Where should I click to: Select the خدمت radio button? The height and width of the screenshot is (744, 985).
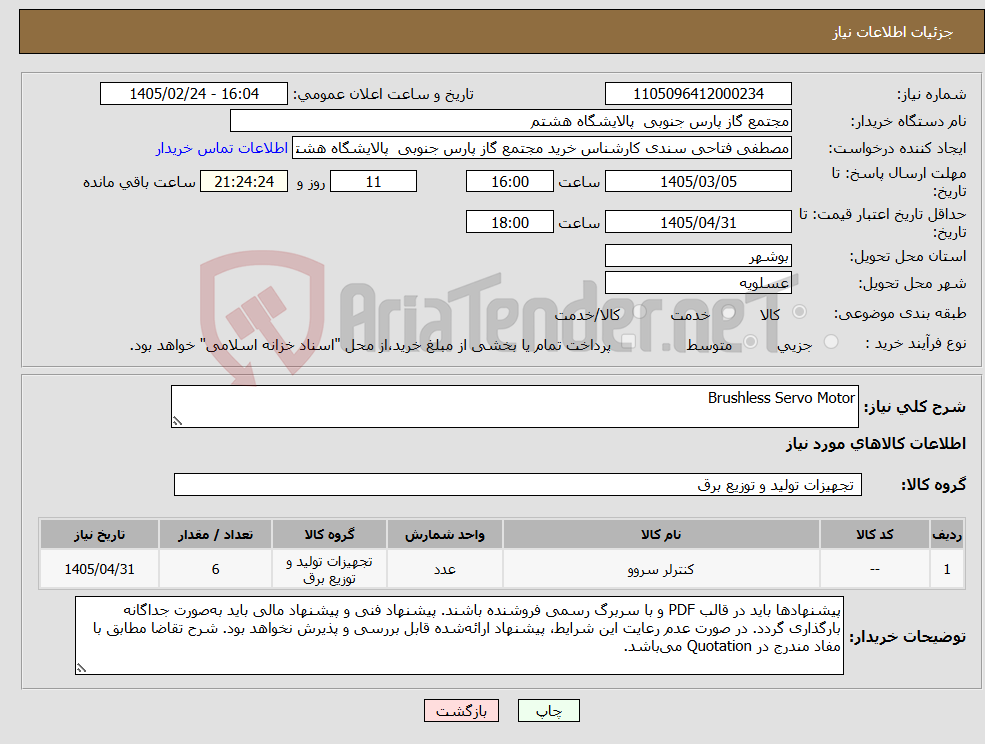click(x=729, y=312)
